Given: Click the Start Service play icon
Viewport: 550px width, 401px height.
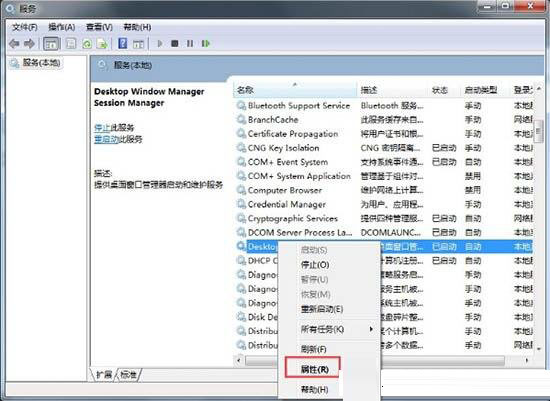Looking at the screenshot, I should coord(160,44).
